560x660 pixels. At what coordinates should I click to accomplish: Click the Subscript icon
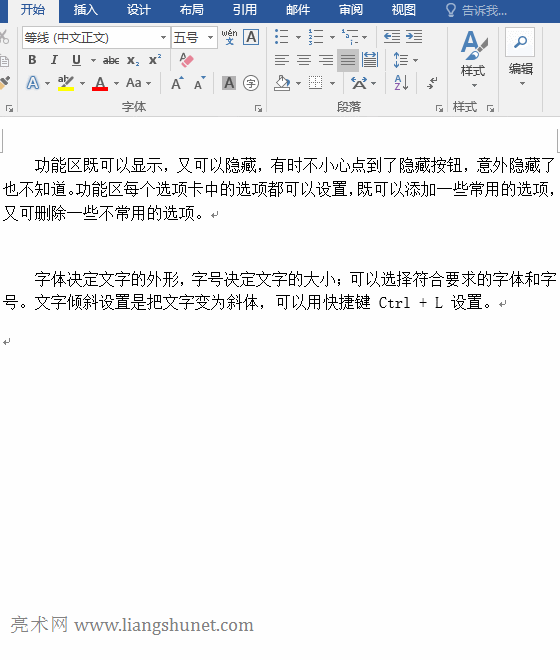tap(133, 61)
